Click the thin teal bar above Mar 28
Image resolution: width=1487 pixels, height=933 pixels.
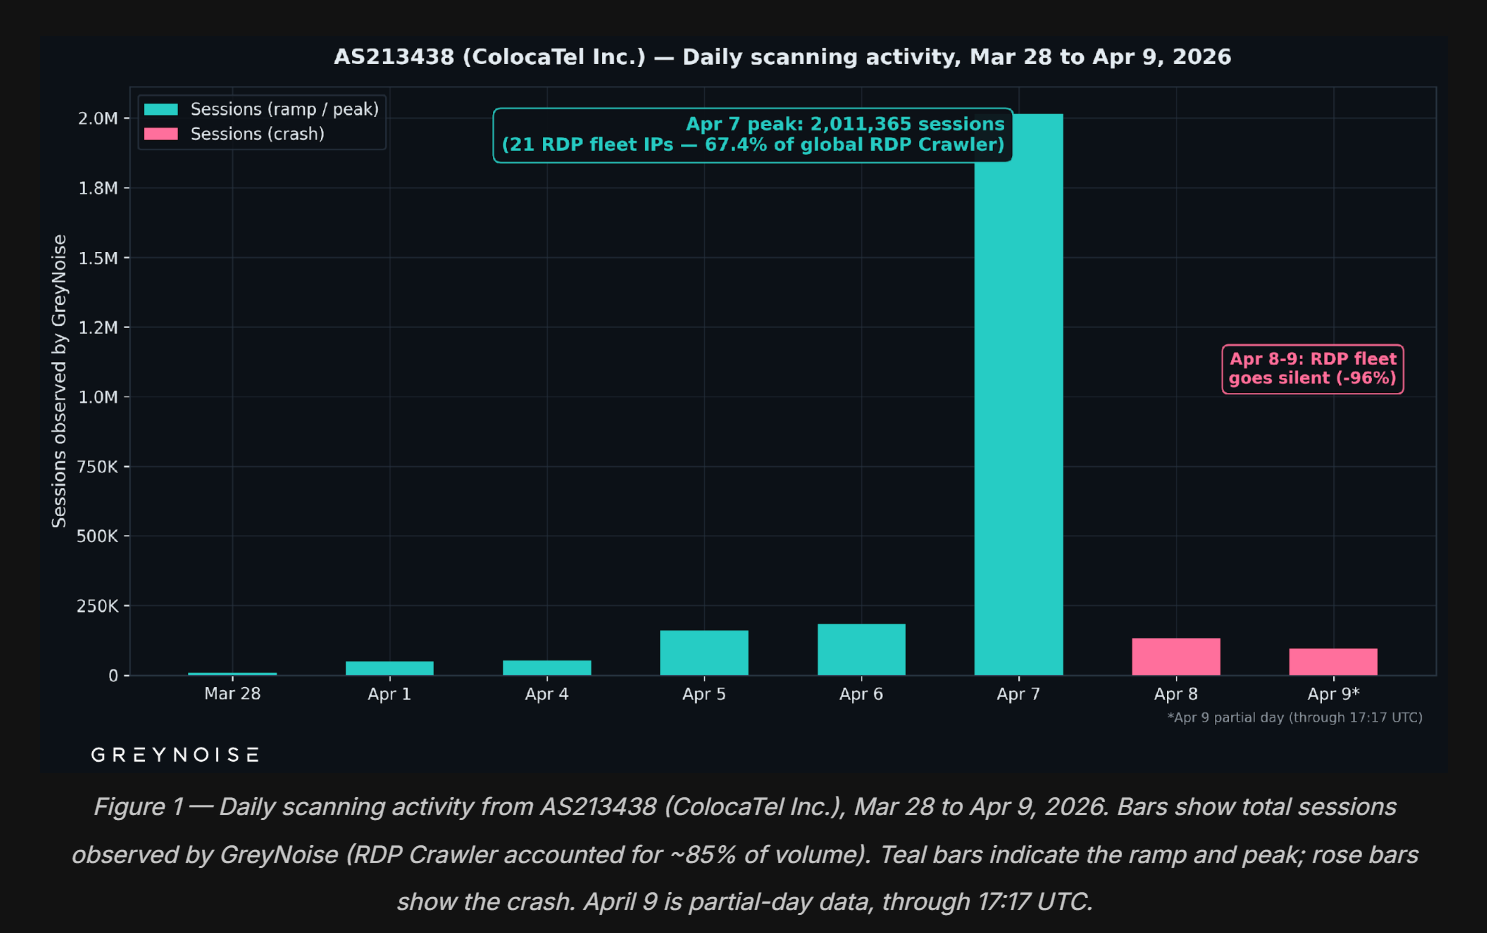(x=233, y=674)
